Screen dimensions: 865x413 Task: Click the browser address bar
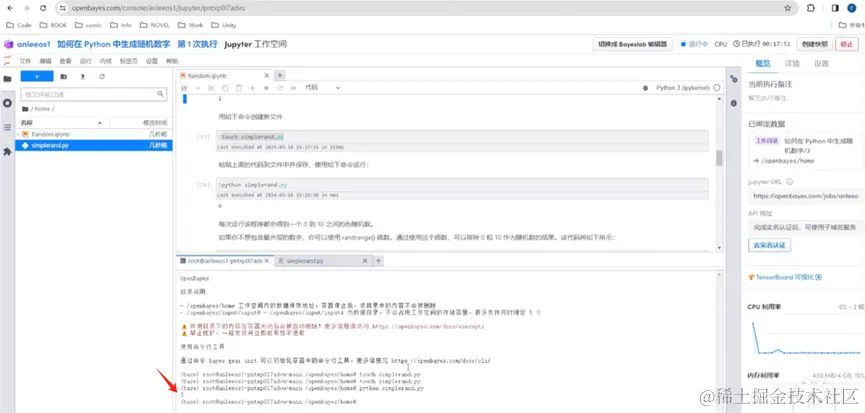419,8
